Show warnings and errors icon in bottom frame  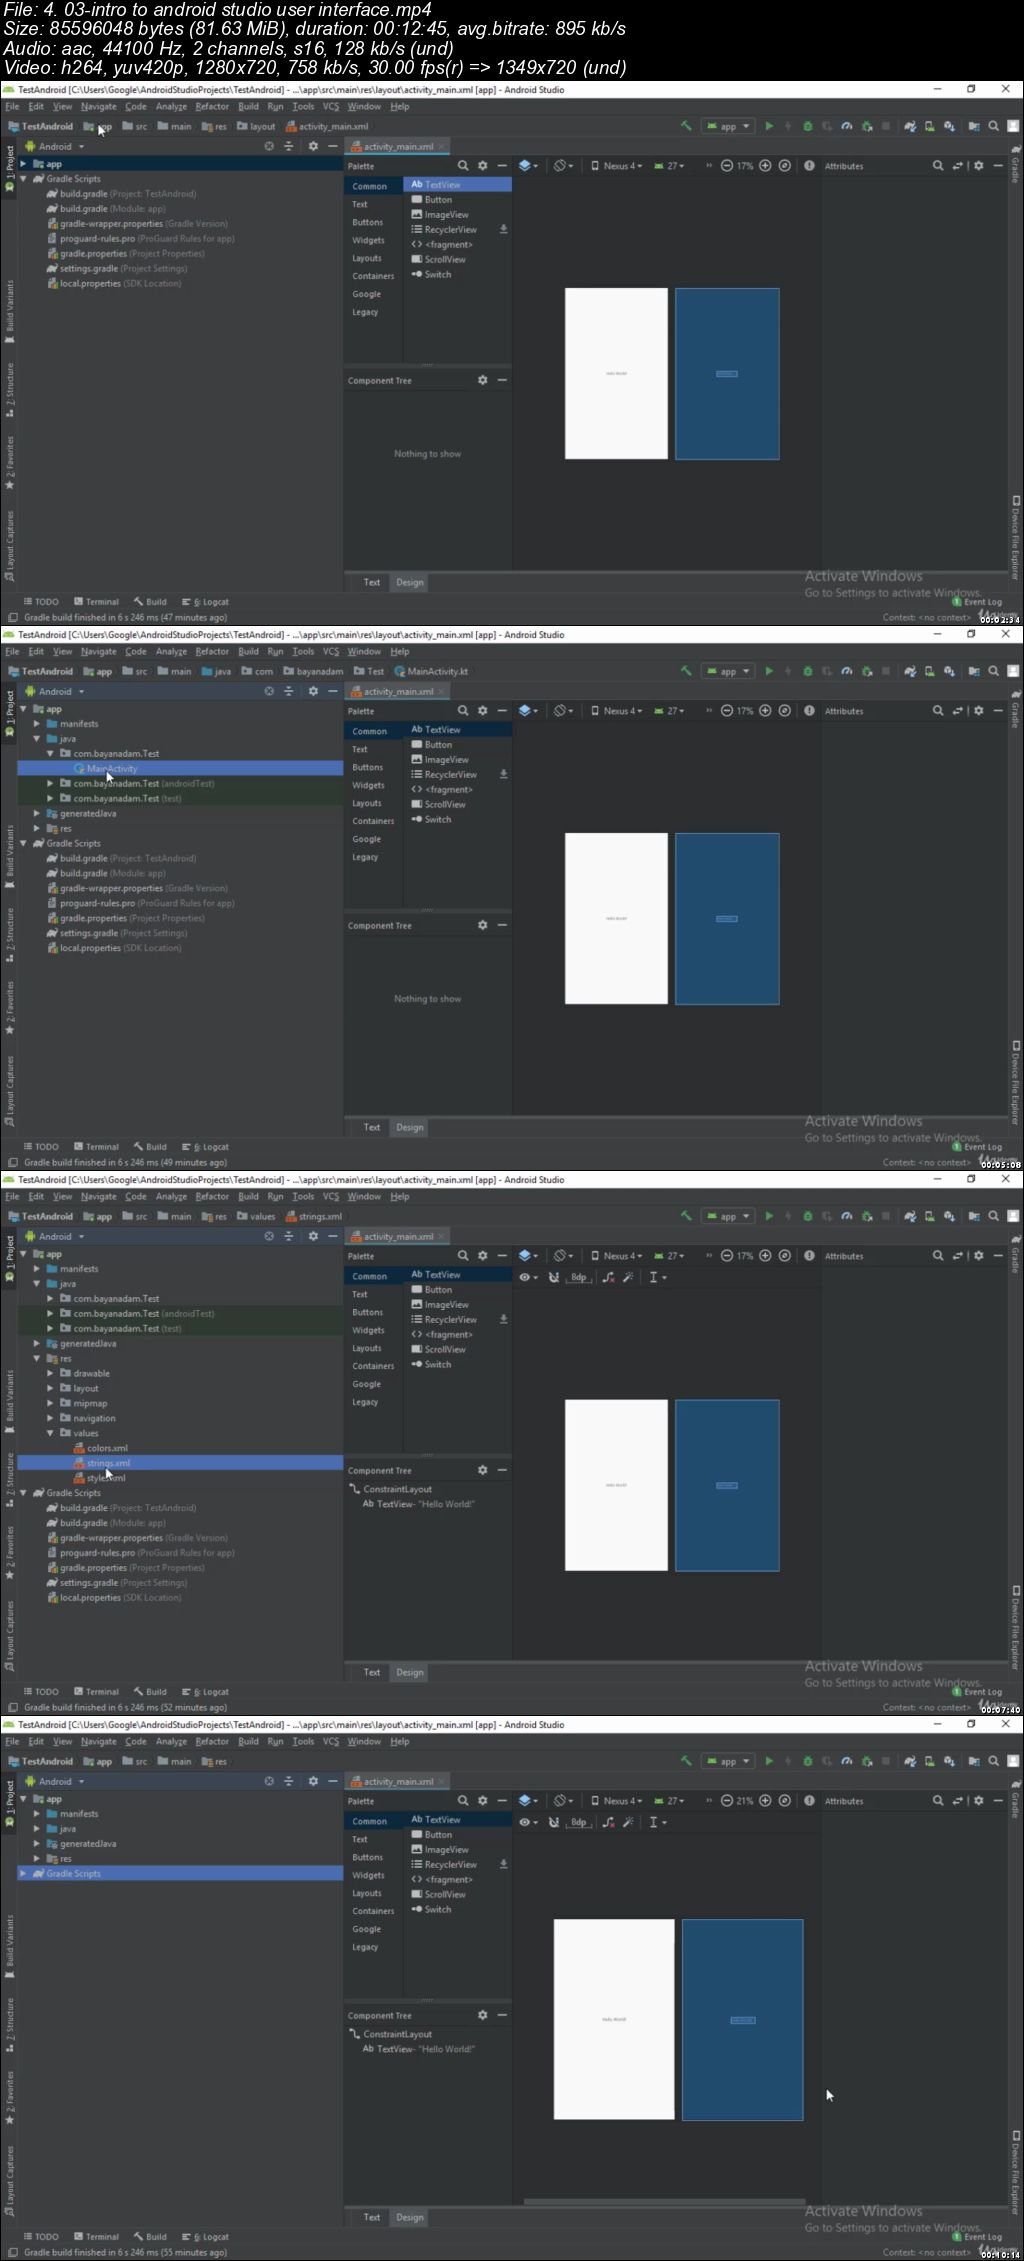(809, 1800)
